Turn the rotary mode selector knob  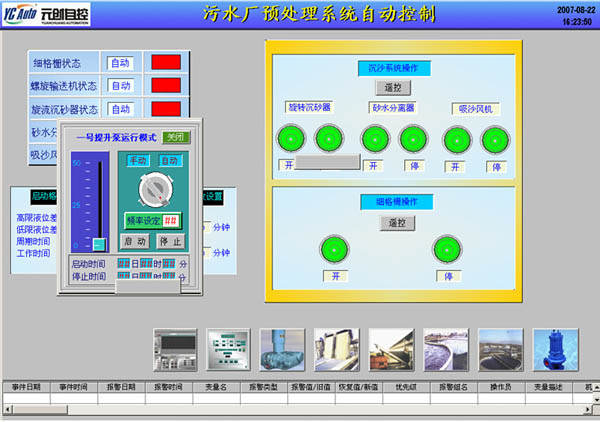(152, 189)
